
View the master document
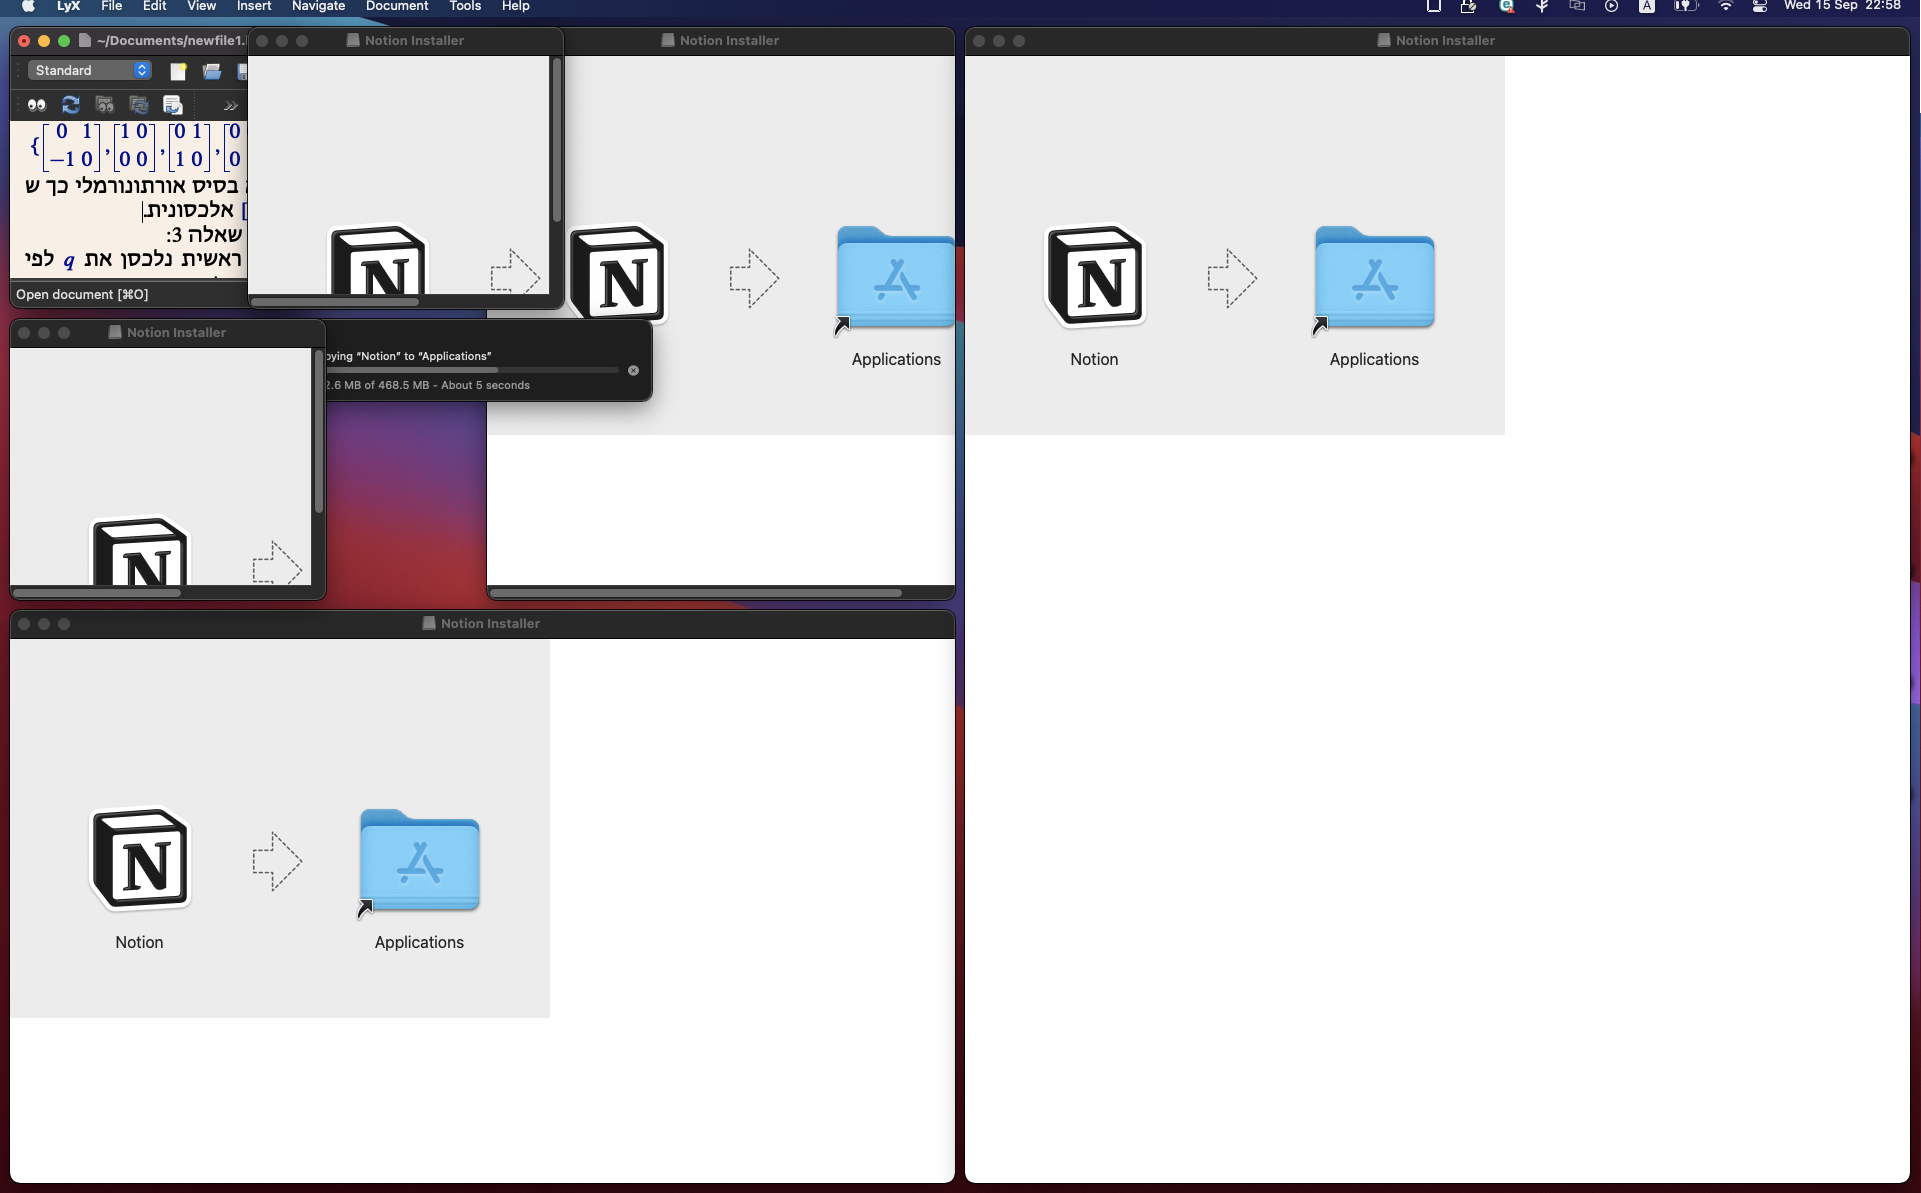click(105, 105)
